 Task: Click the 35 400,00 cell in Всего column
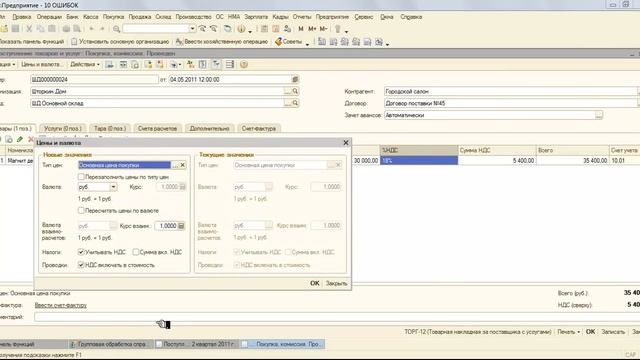(x=572, y=161)
